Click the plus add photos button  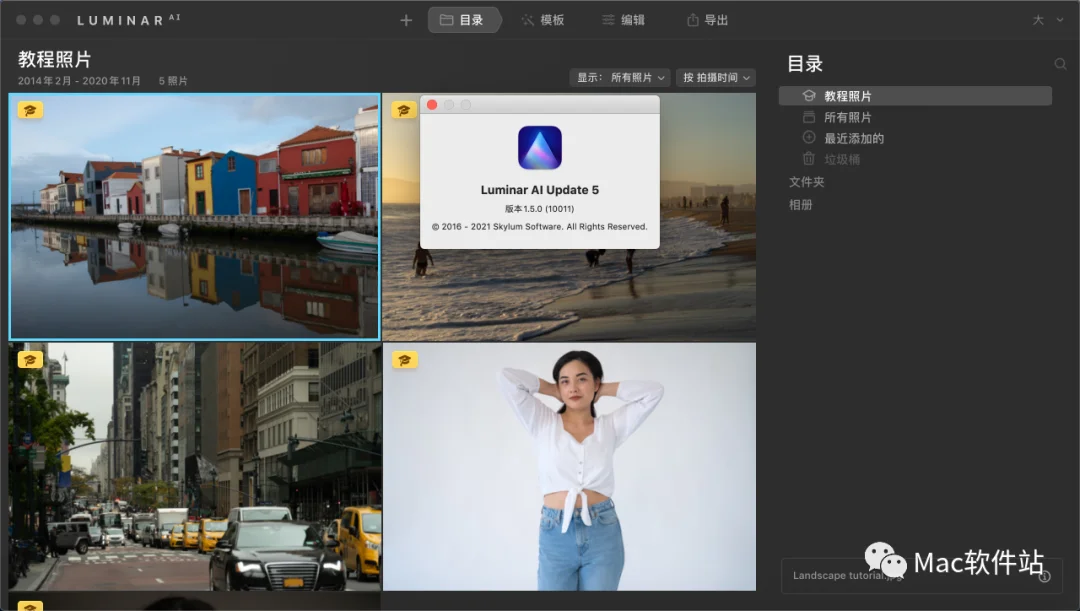[x=406, y=21]
